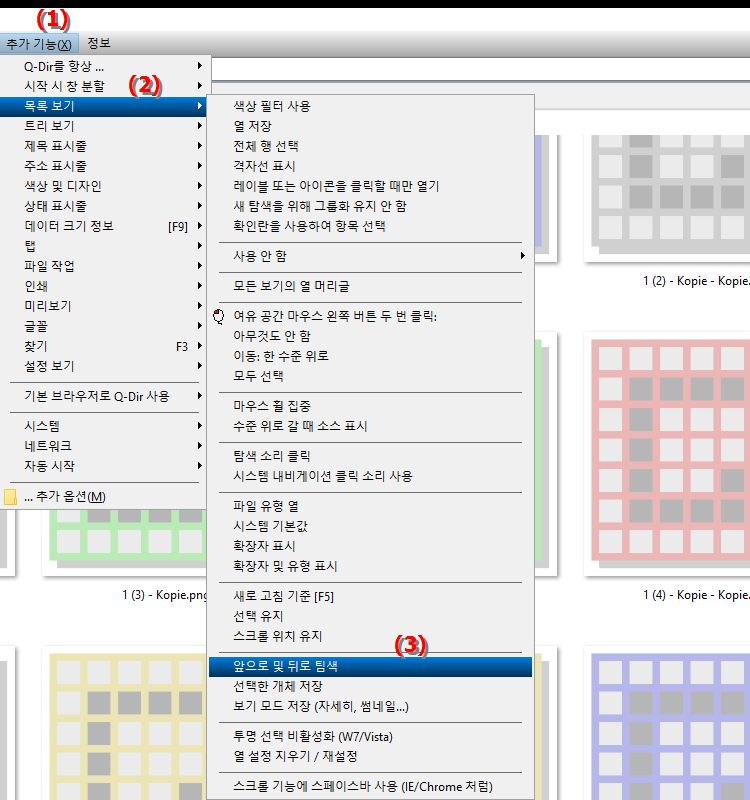
Task: Toggle 투명 선택 비활성화 (W7/Vista)
Action: click(370, 736)
